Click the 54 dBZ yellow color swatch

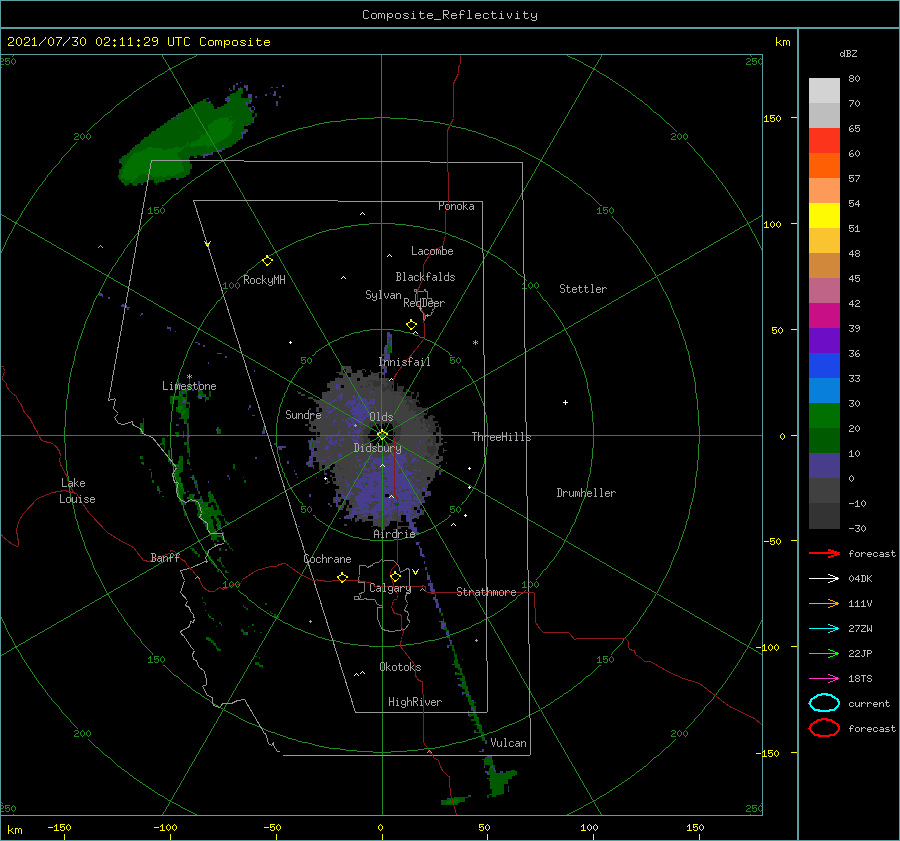[824, 215]
